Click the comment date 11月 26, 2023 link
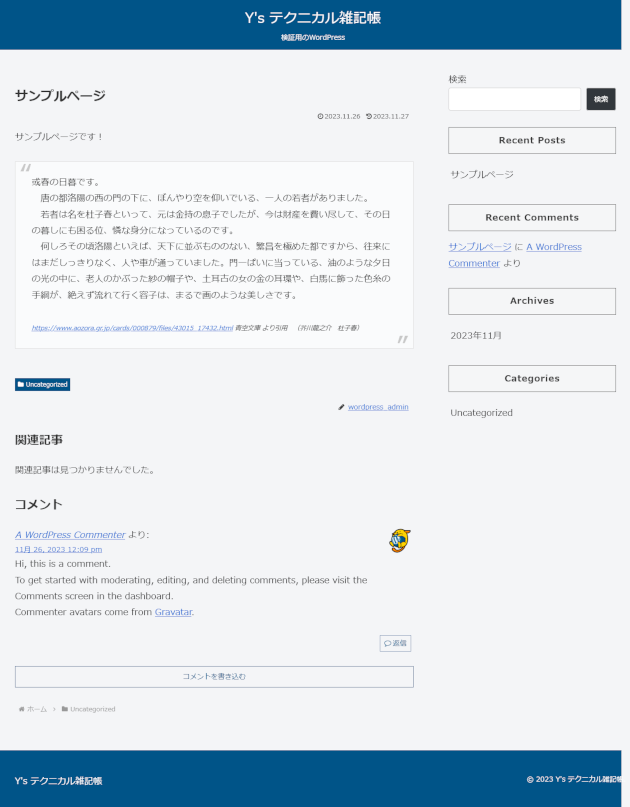This screenshot has width=630, height=807. (x=58, y=549)
